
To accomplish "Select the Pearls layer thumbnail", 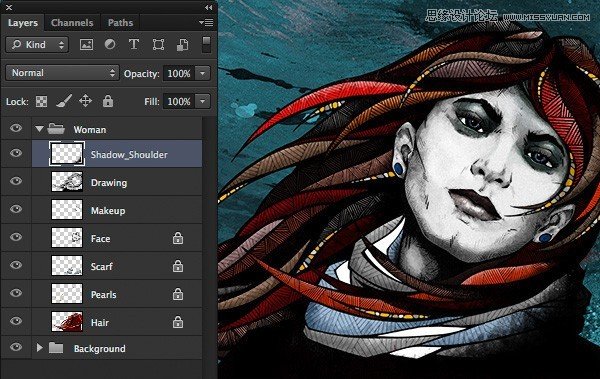I will coord(67,293).
